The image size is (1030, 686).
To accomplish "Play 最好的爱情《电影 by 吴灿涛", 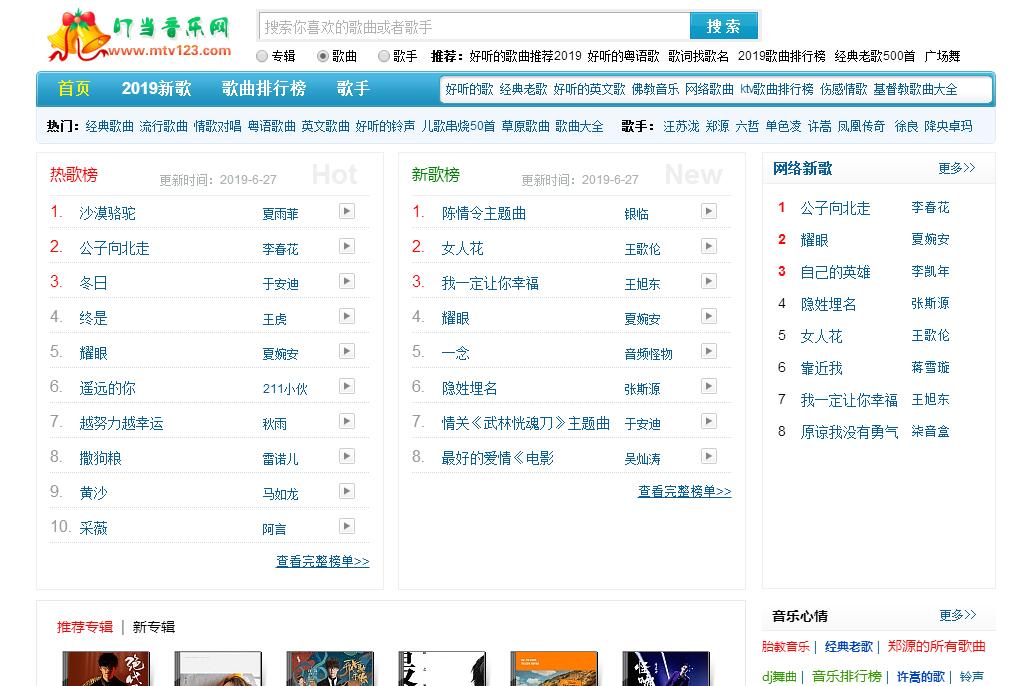I will [x=708, y=456].
